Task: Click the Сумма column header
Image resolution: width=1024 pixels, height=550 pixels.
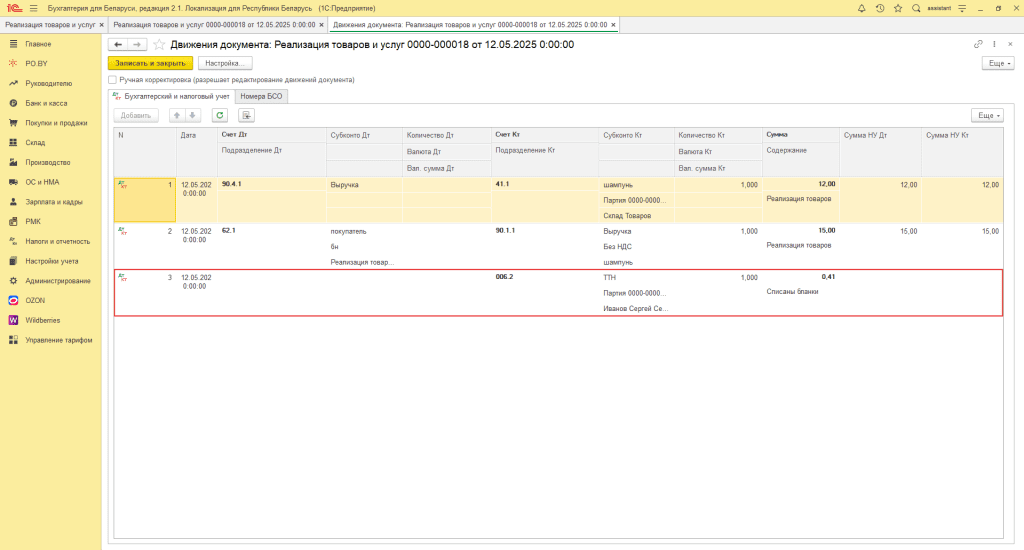Action: (x=801, y=135)
